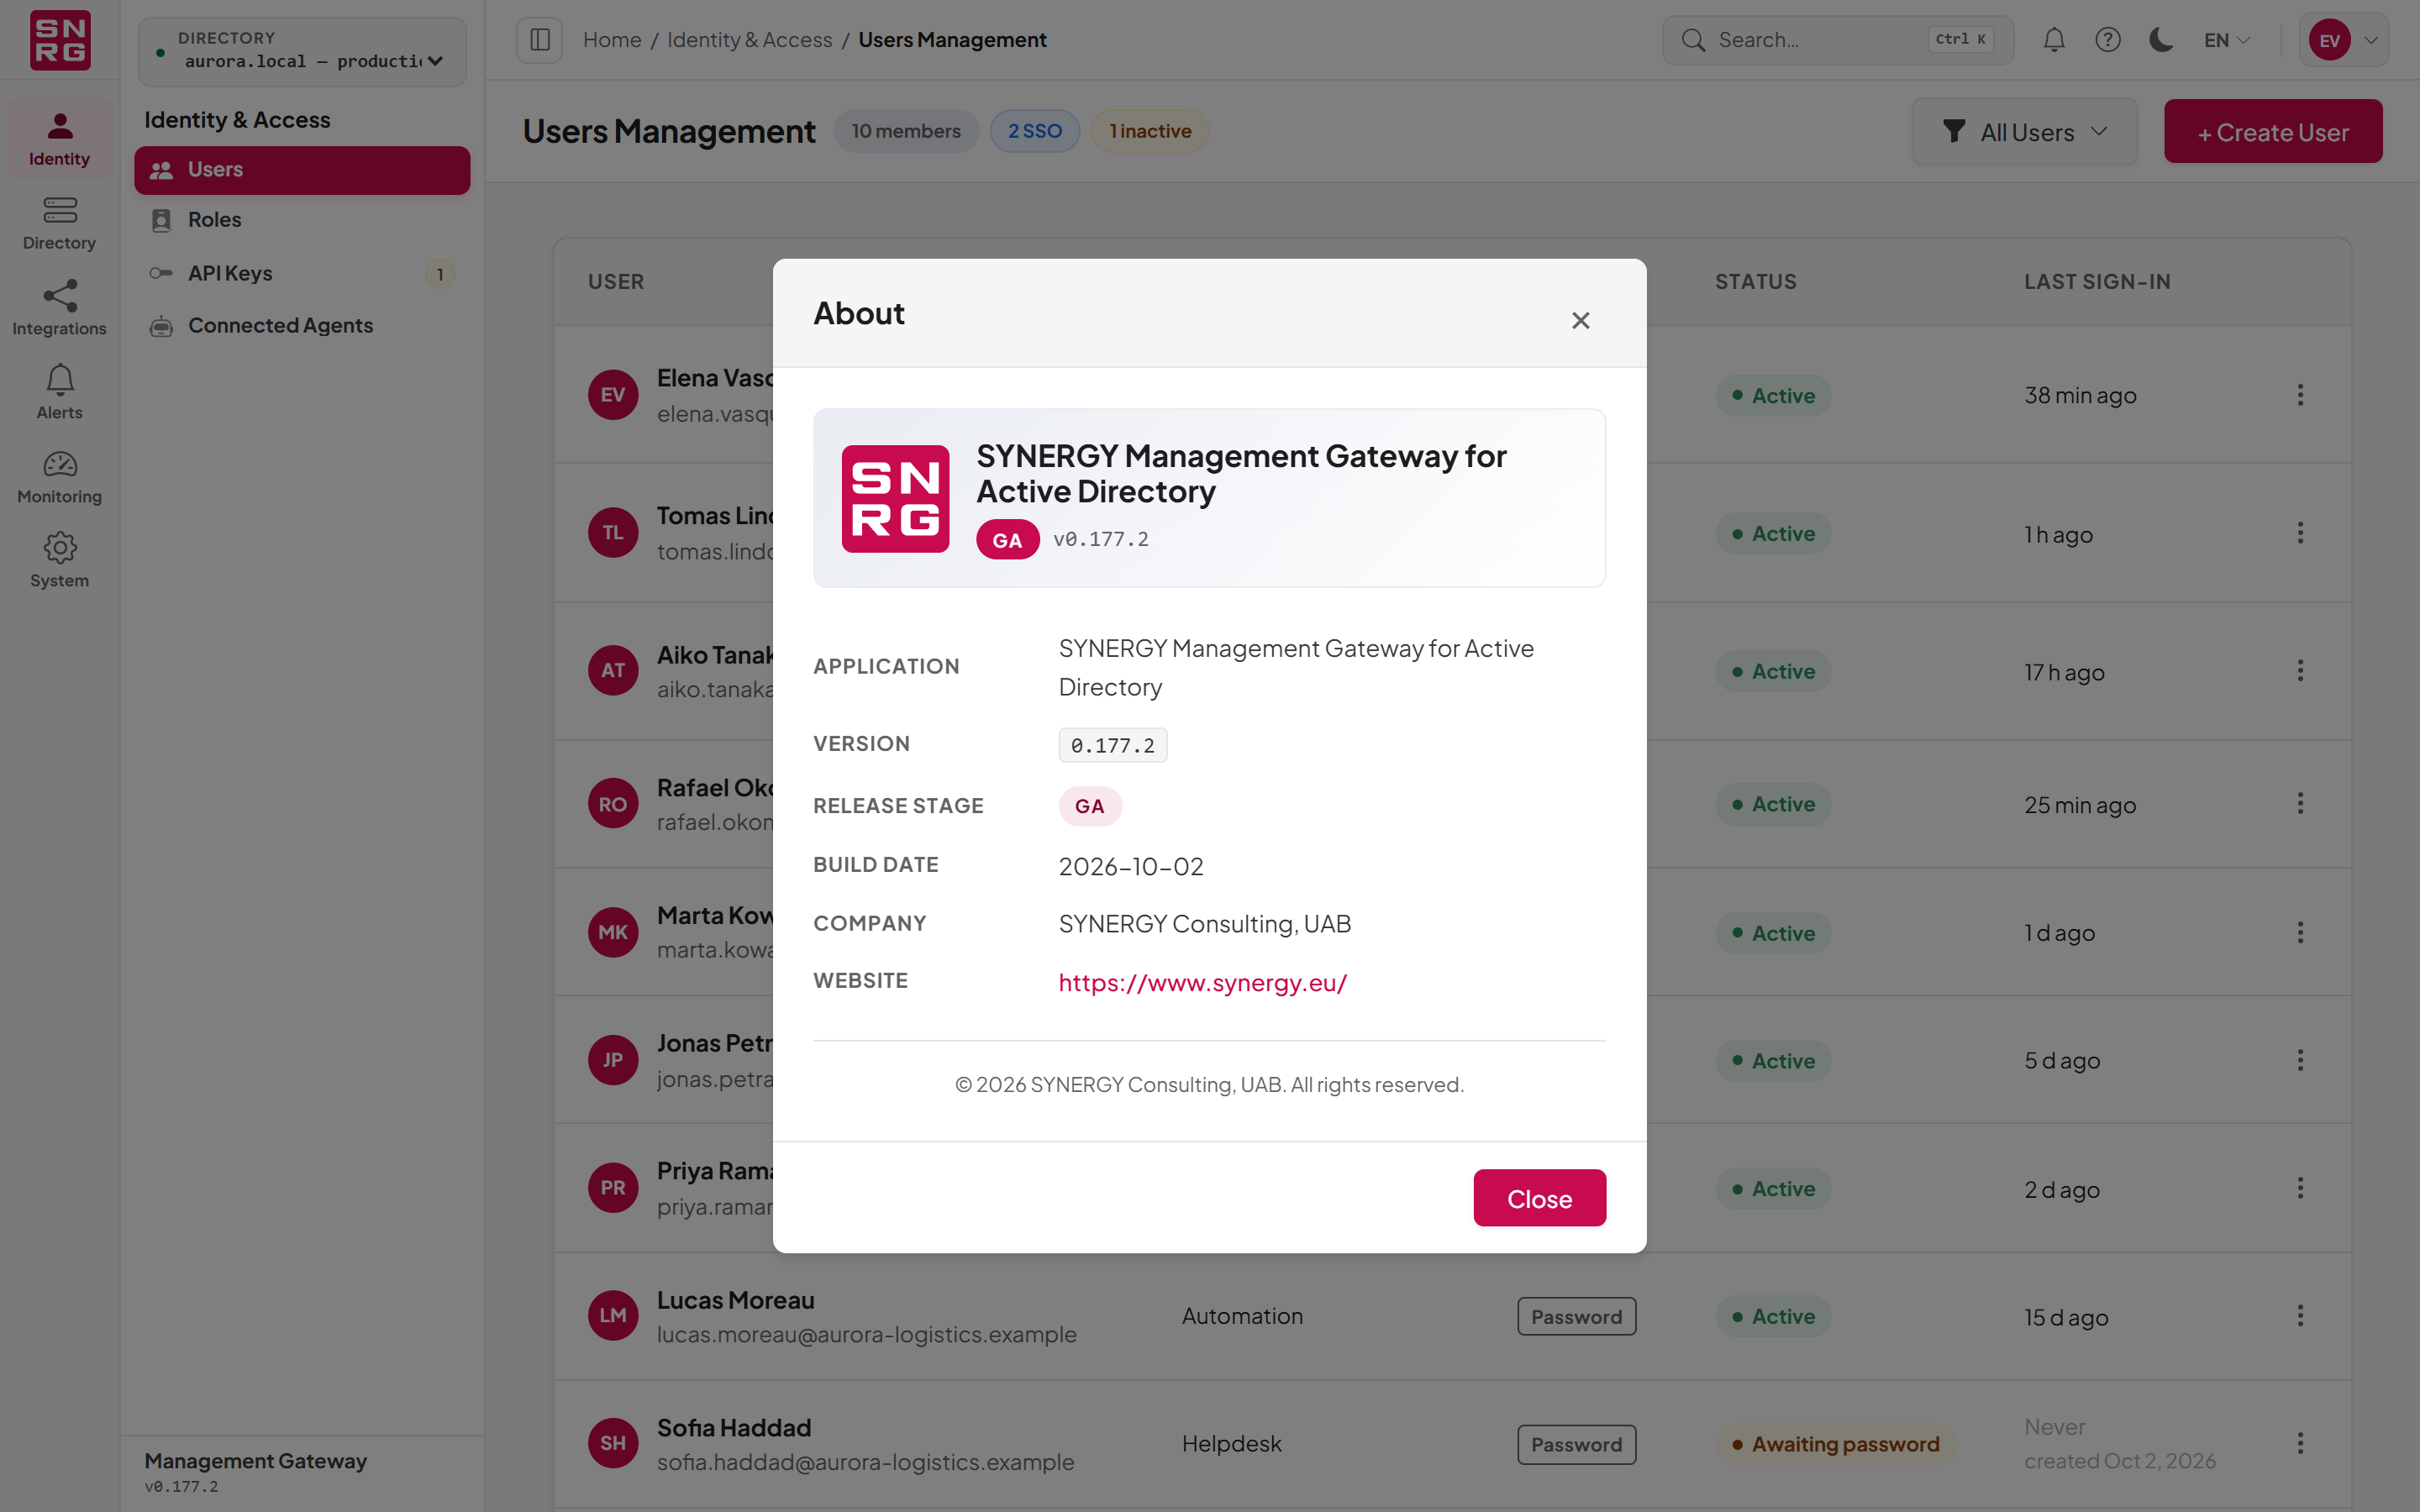Click the notifications bell in header

pyautogui.click(x=2054, y=40)
